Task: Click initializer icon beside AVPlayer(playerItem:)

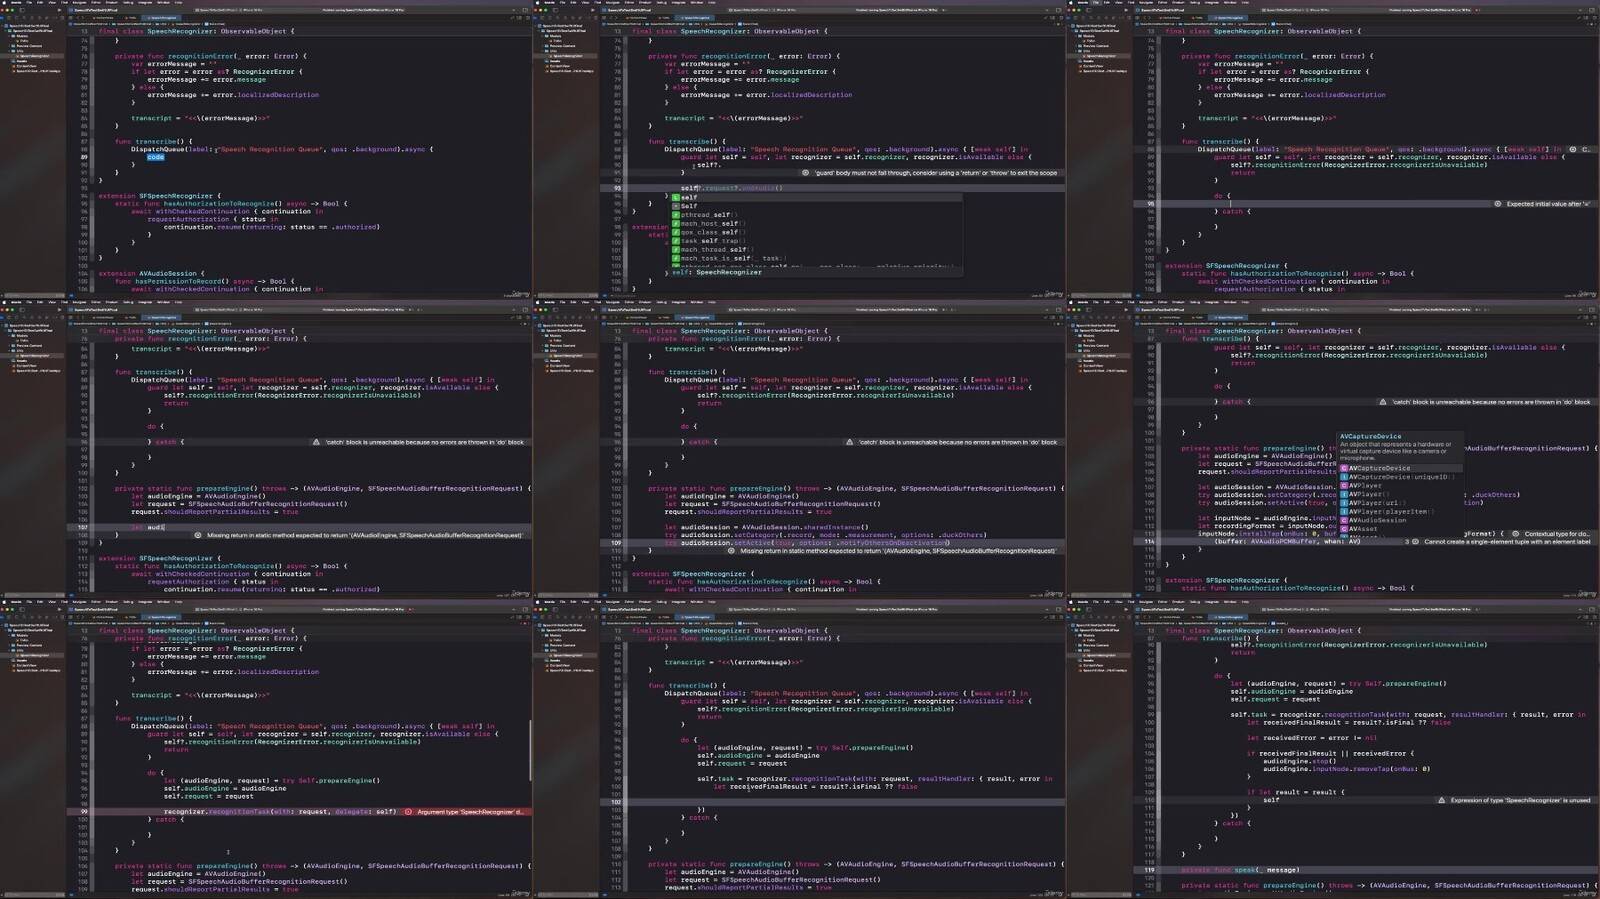Action: coord(1345,512)
